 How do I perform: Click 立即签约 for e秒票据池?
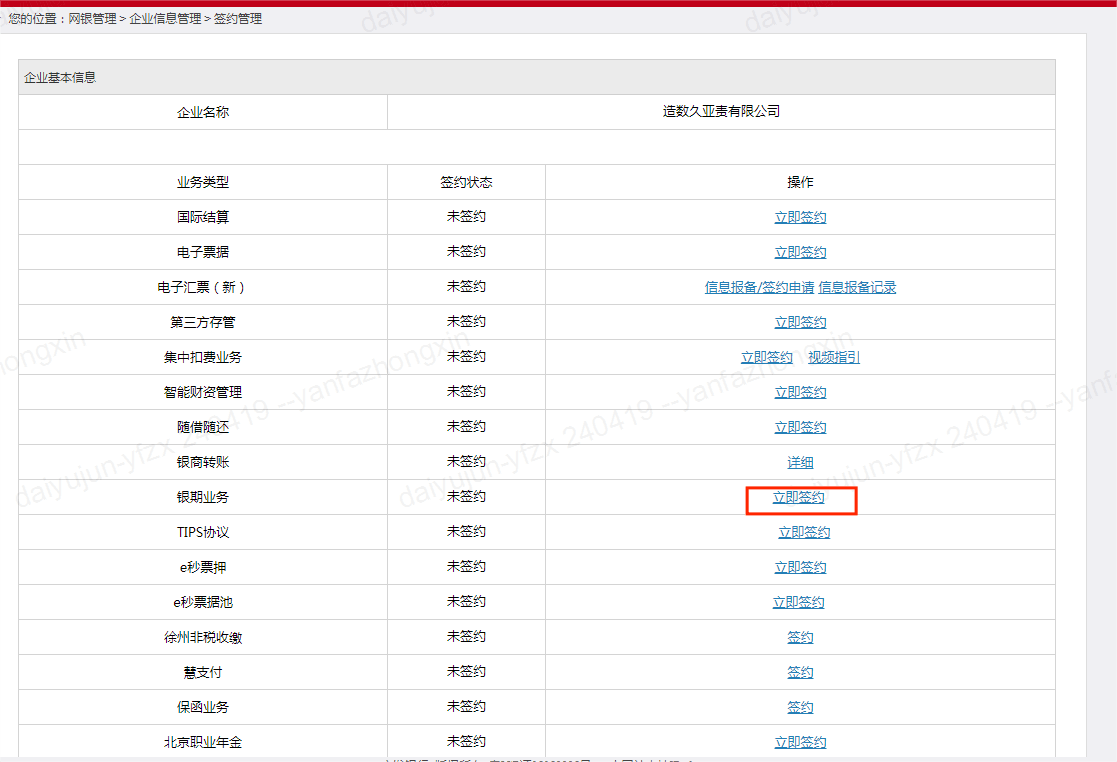point(798,602)
